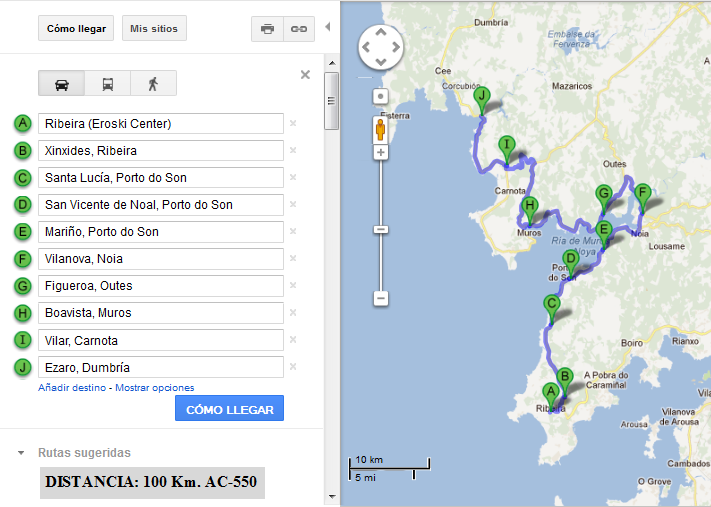Close the directions panel with X
Viewport: 711px width, 507px height.
tap(305, 75)
